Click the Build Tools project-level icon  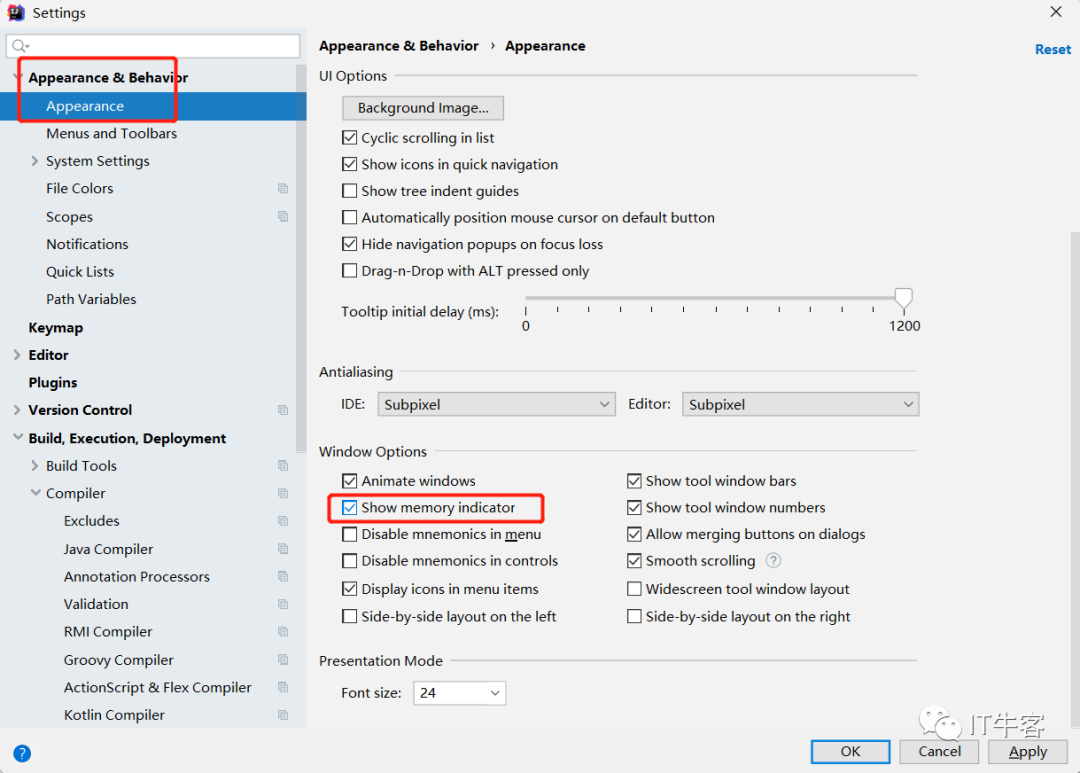tap(283, 466)
